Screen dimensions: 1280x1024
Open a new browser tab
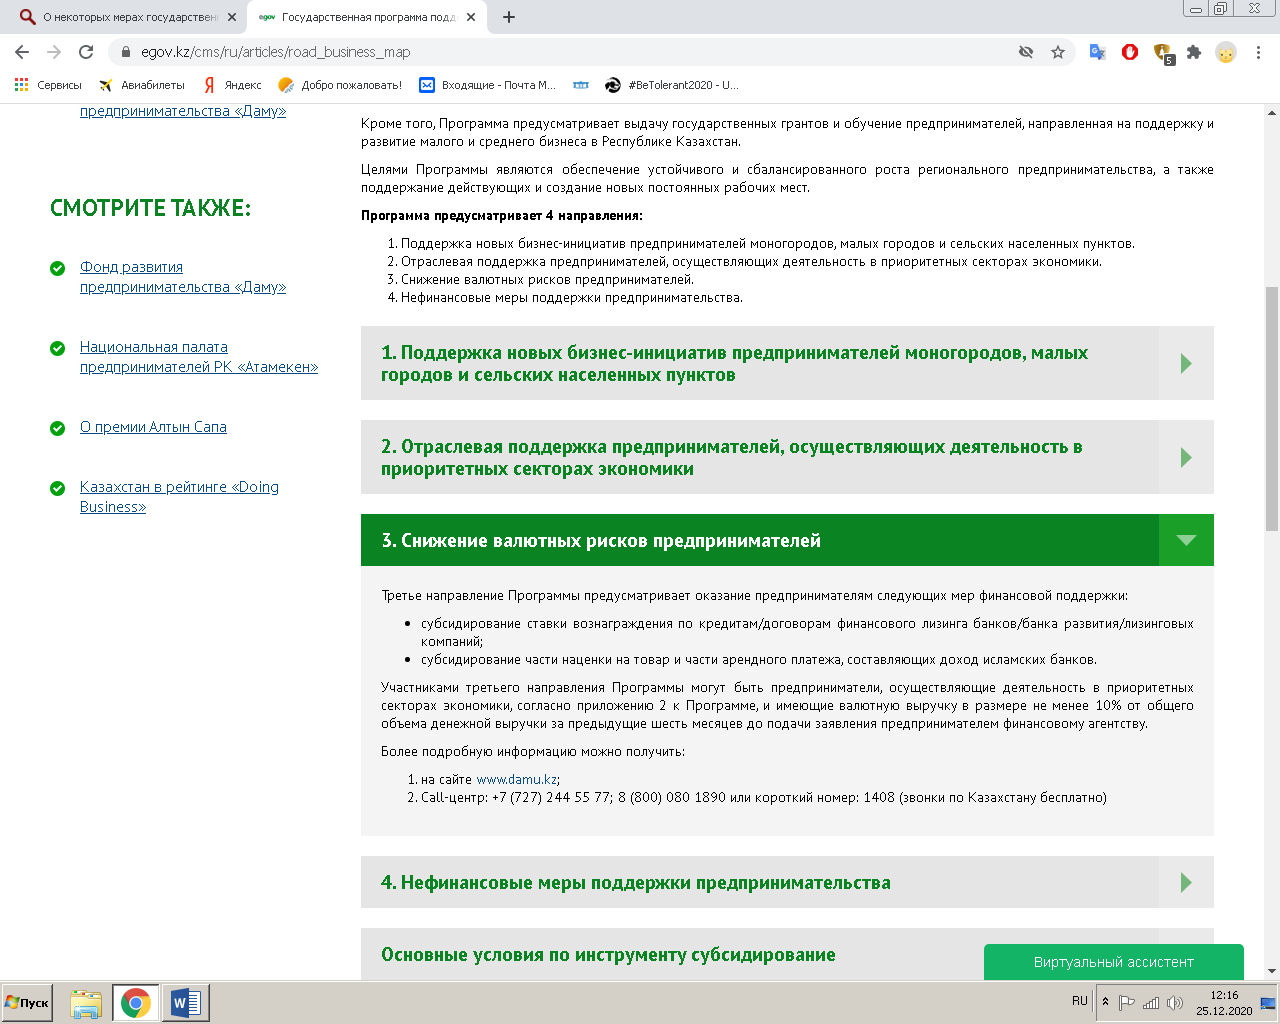(x=509, y=17)
